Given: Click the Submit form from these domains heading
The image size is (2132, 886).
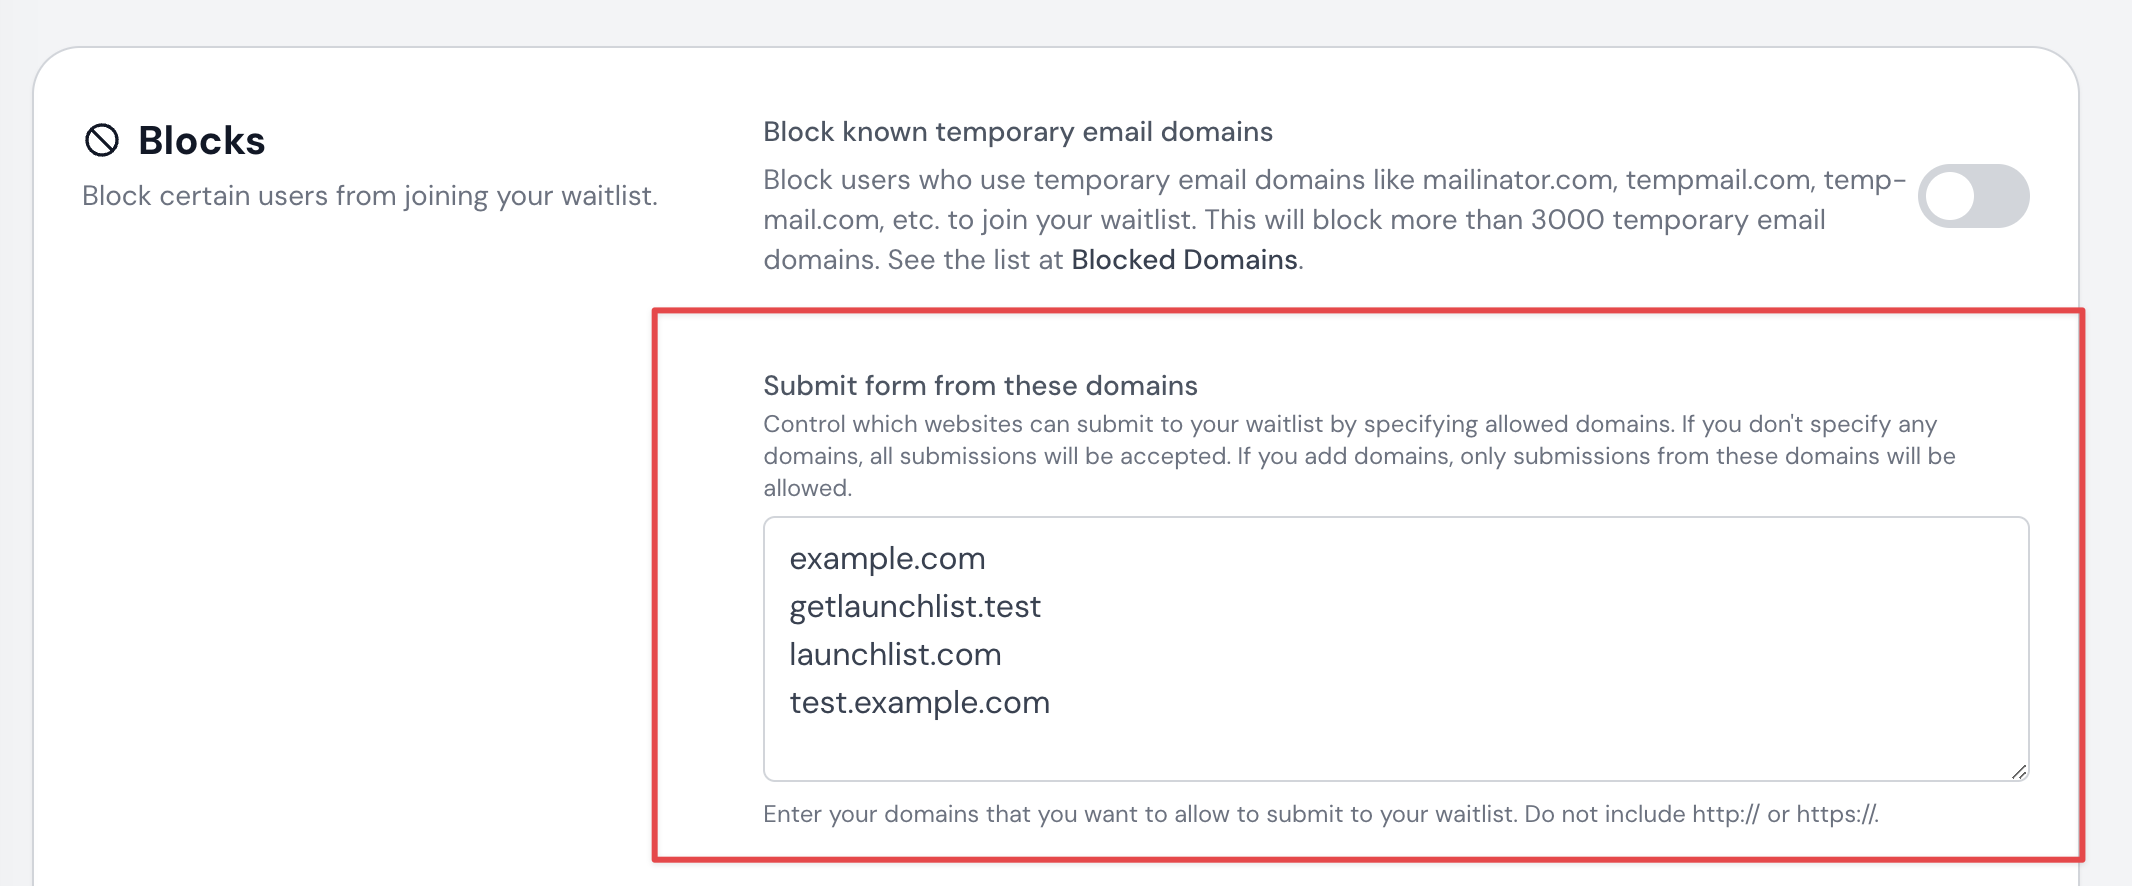Looking at the screenshot, I should pos(981,386).
